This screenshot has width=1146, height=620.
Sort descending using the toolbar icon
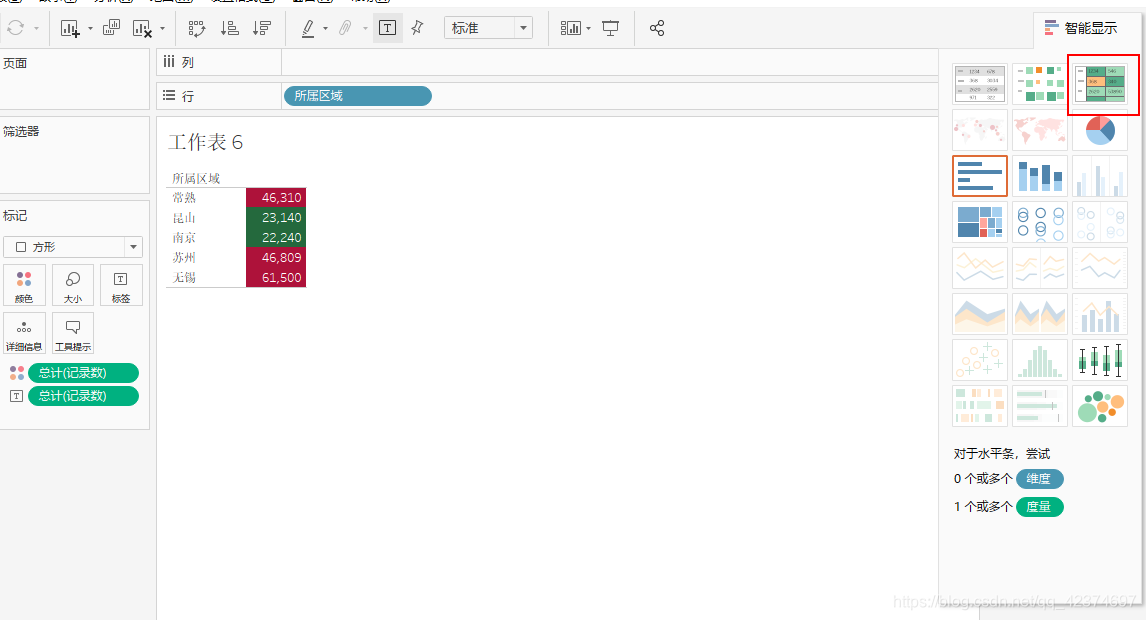[262, 29]
